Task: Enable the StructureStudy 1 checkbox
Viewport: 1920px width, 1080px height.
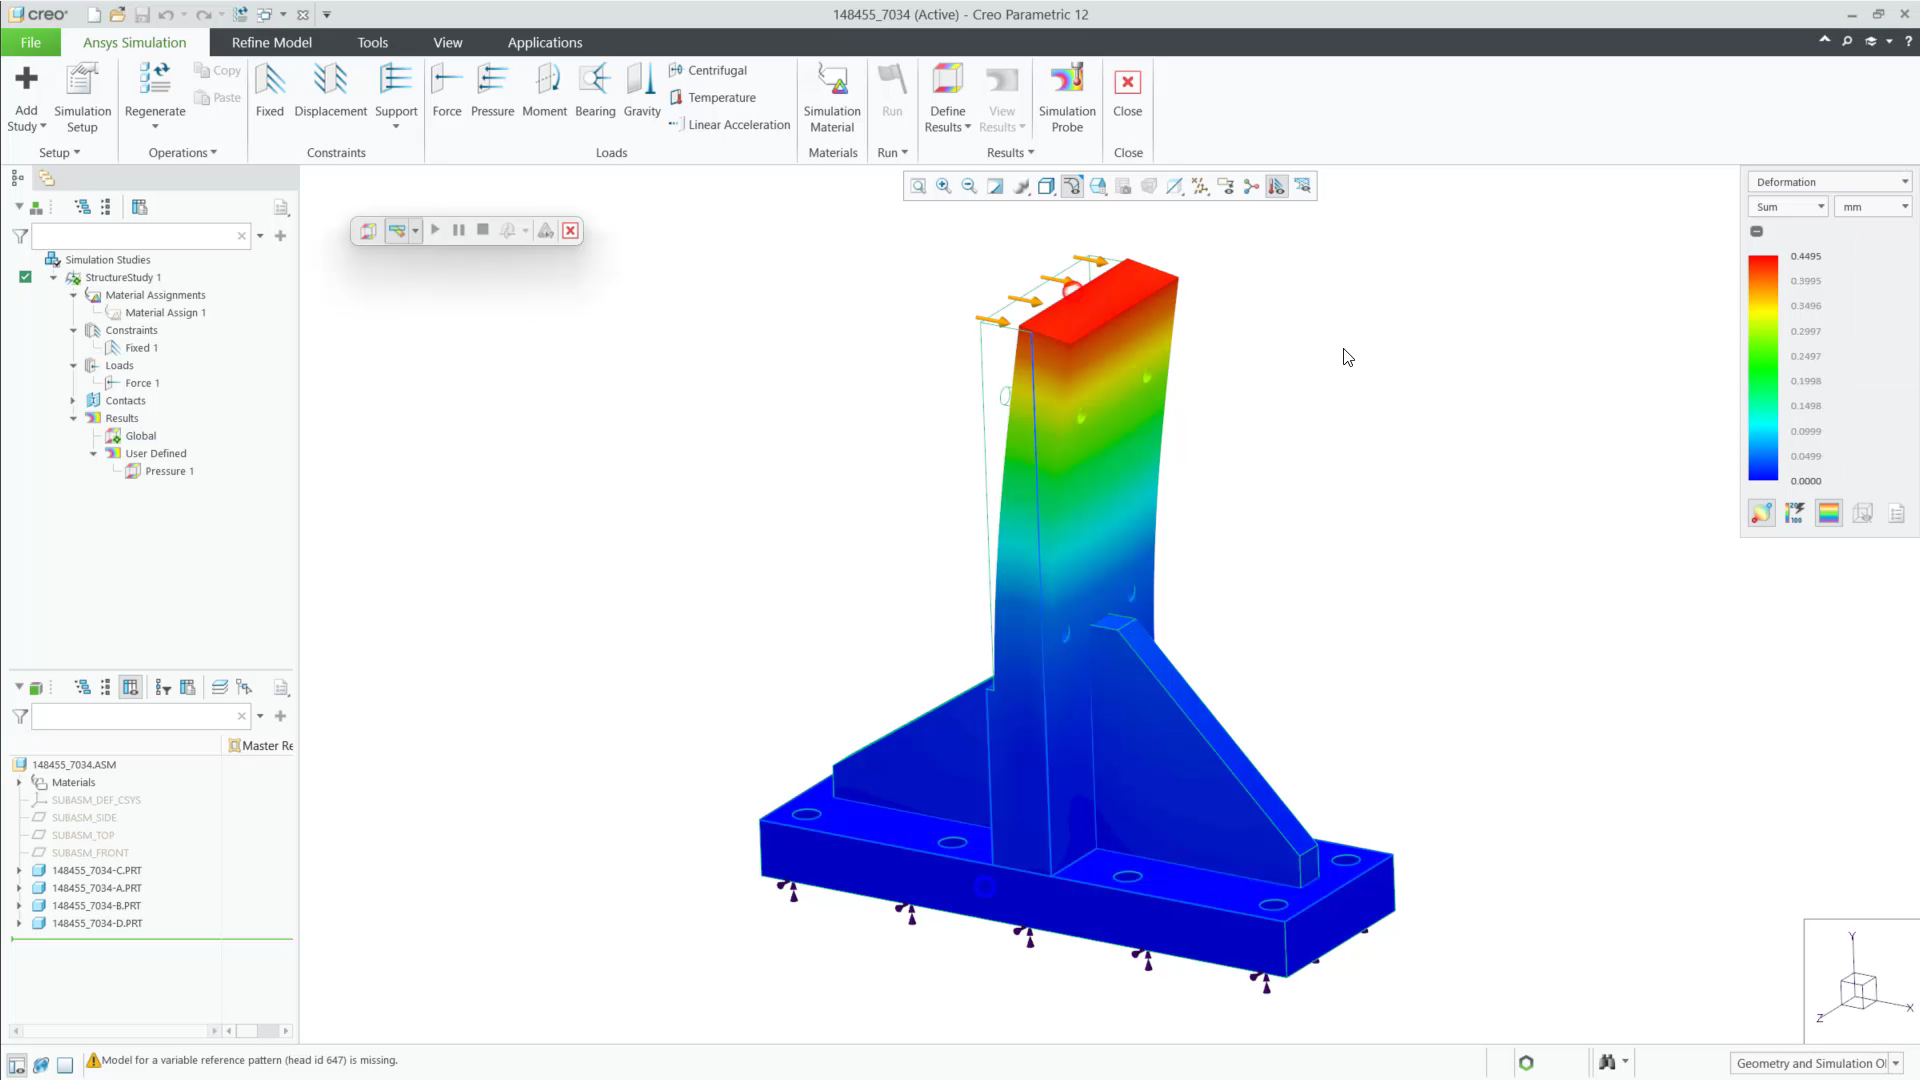Action: (x=25, y=277)
